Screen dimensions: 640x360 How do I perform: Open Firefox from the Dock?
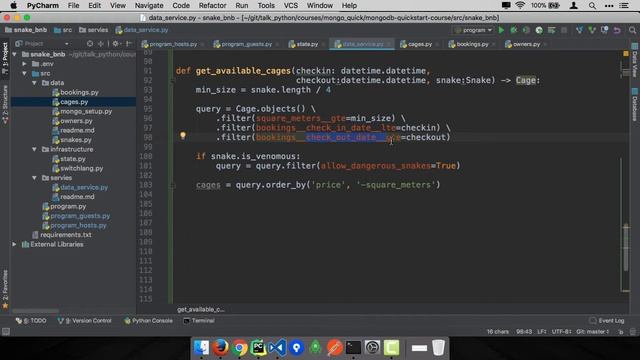pyautogui.click(x=220, y=348)
